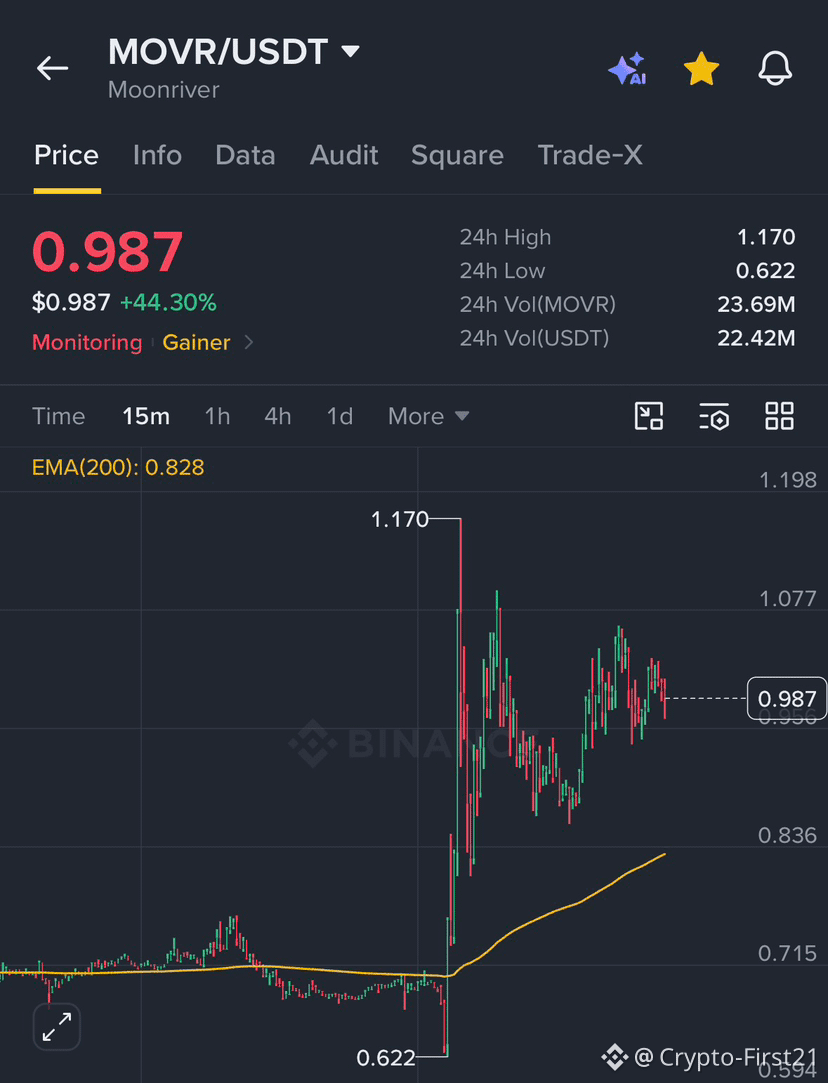Click the +44.30% change percentage
This screenshot has height=1083, width=828.
[169, 303]
